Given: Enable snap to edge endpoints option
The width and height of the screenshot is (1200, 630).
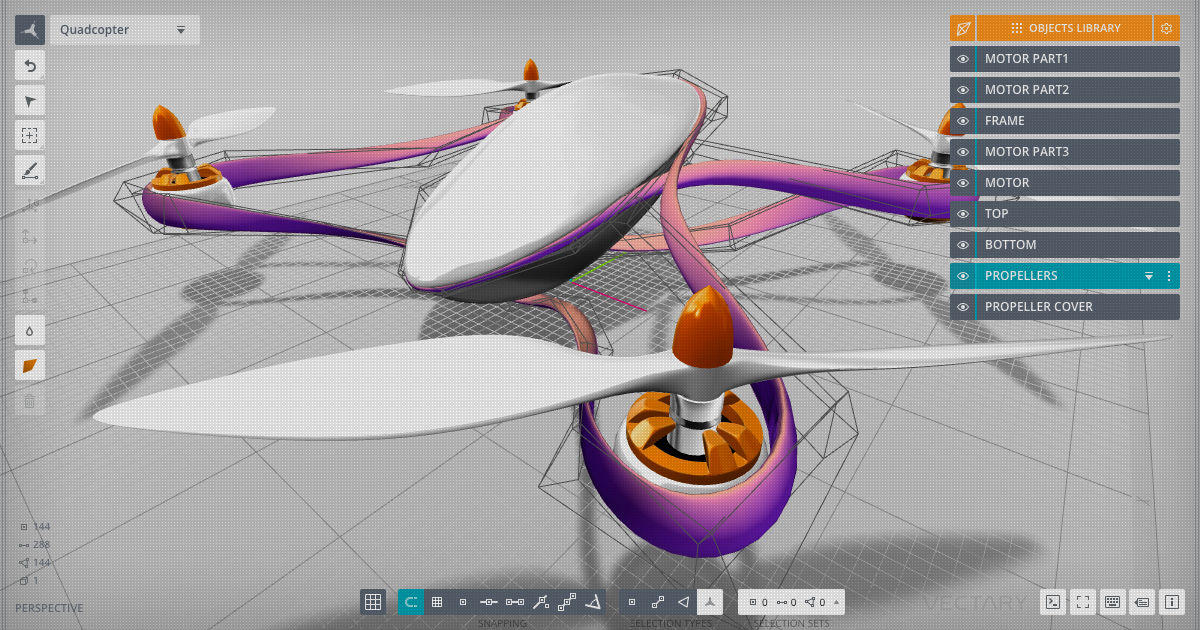Looking at the screenshot, I should coord(515,602).
